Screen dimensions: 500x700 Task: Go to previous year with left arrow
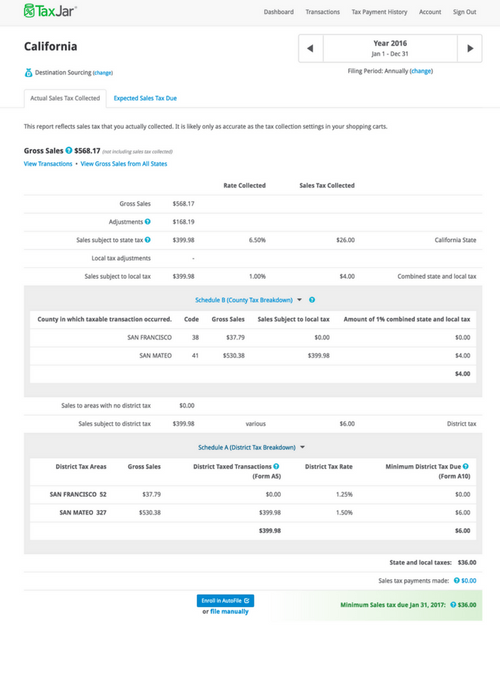[x=310, y=48]
